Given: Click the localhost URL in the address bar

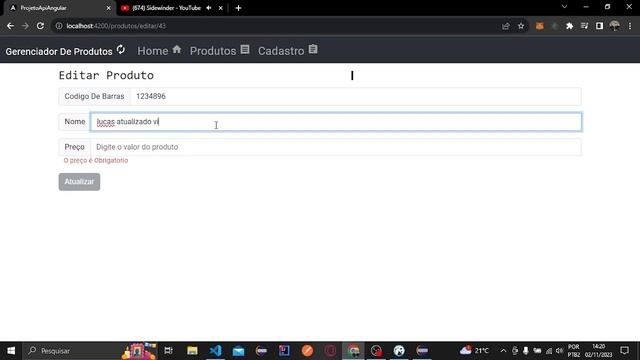Looking at the screenshot, I should (116, 26).
